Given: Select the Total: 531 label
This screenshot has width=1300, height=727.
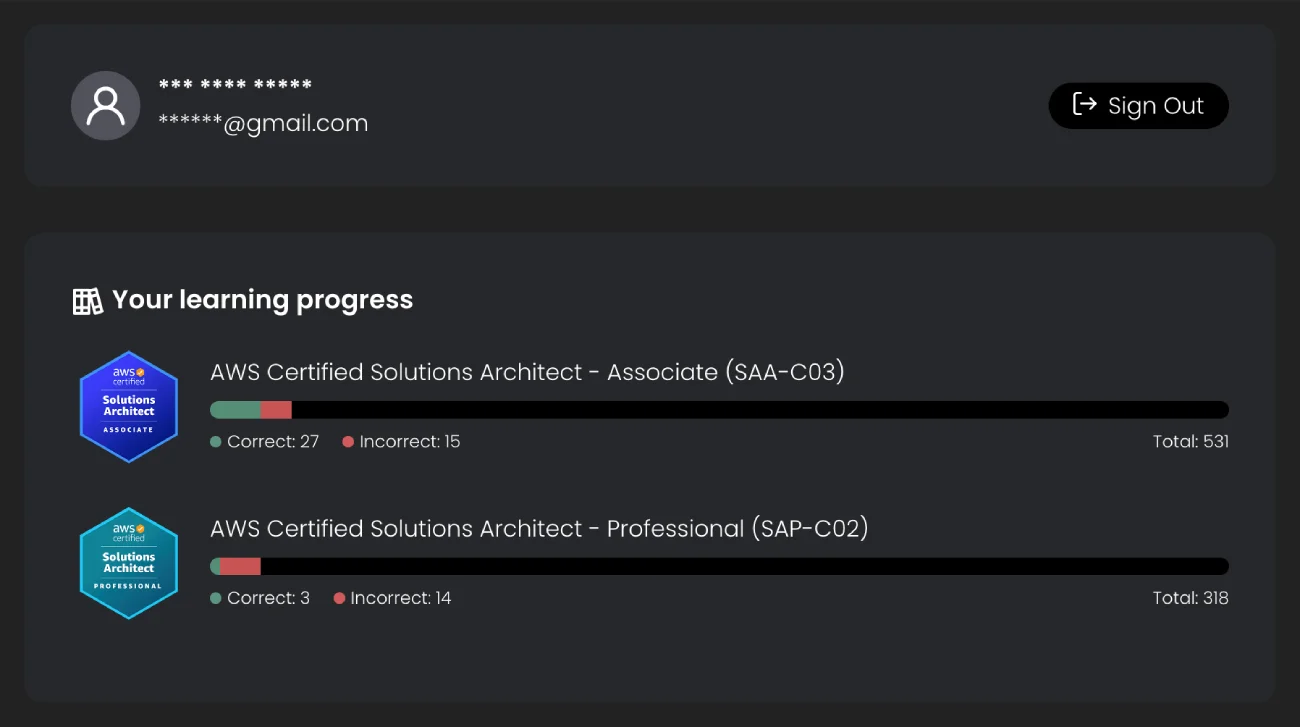Looking at the screenshot, I should point(1190,442).
